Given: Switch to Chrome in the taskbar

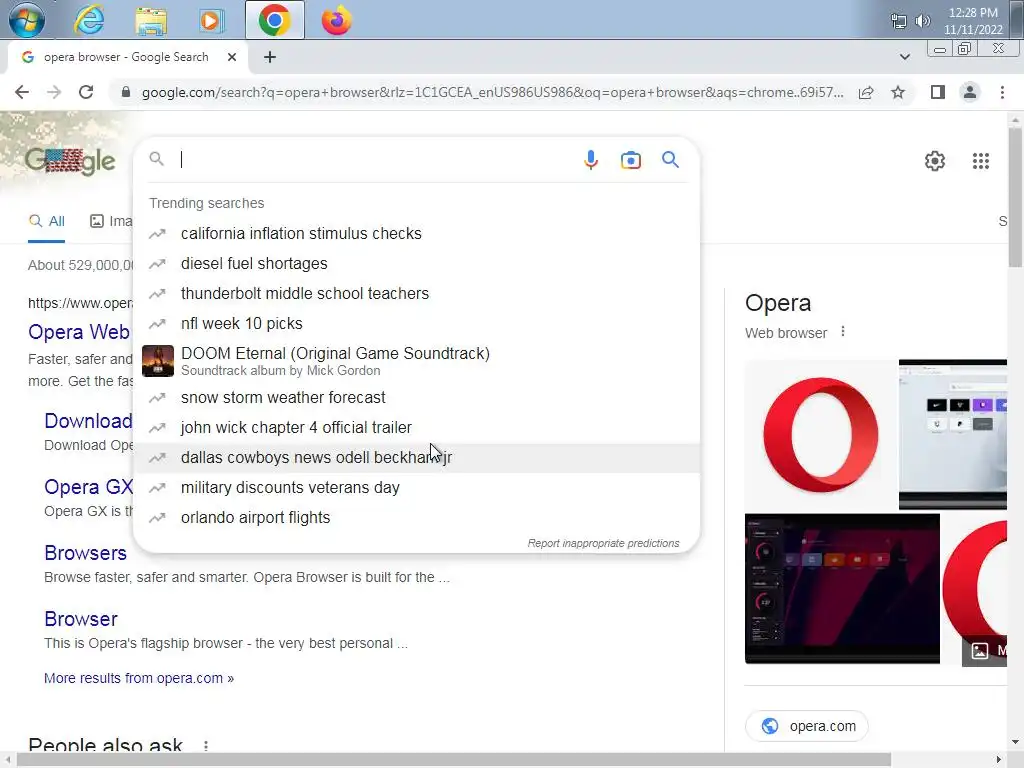Looking at the screenshot, I should [274, 20].
